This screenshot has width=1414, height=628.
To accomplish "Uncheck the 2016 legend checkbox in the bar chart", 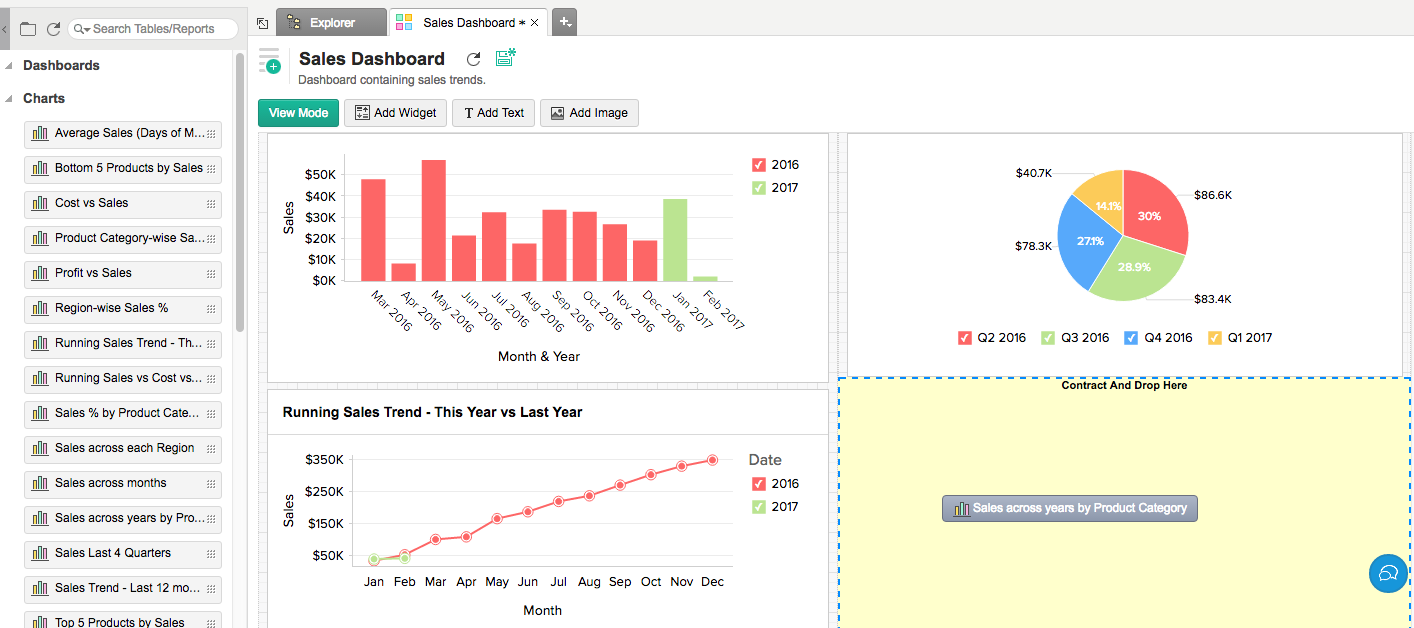I will (758, 165).
